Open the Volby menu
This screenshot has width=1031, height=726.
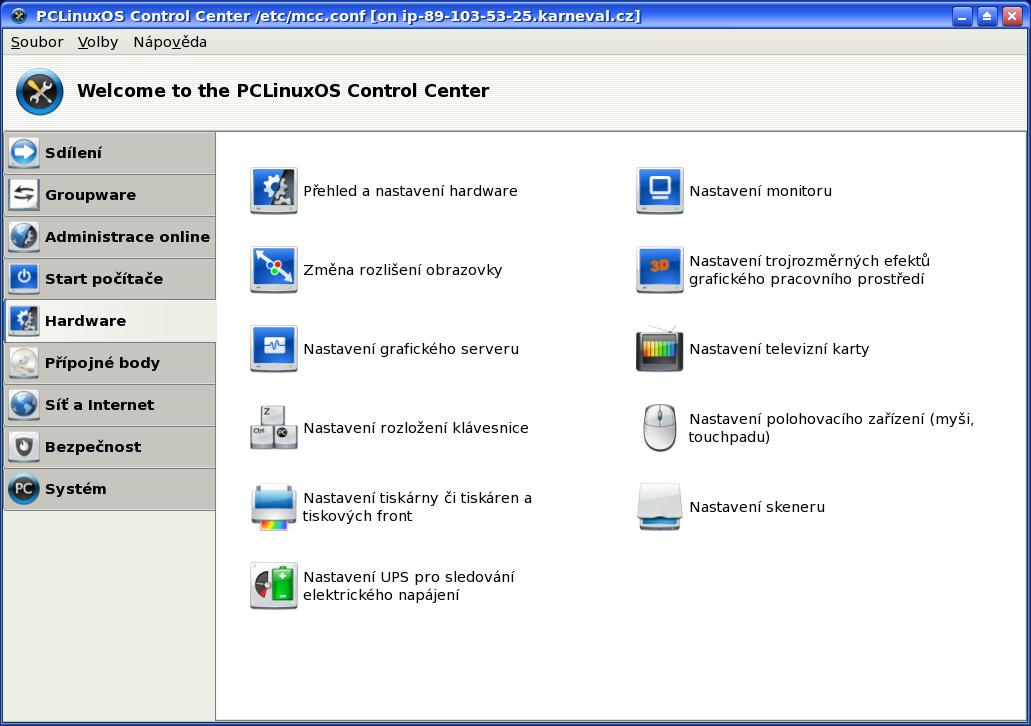tap(98, 42)
